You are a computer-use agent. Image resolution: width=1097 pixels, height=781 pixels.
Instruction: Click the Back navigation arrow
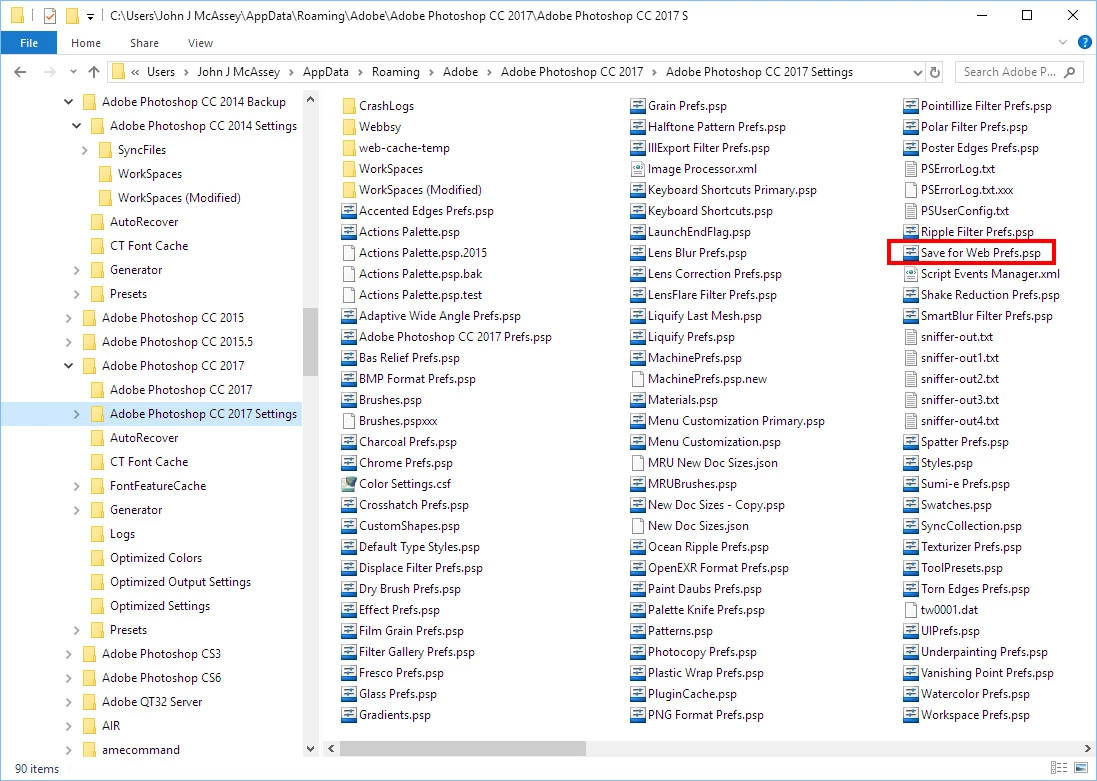coord(20,72)
